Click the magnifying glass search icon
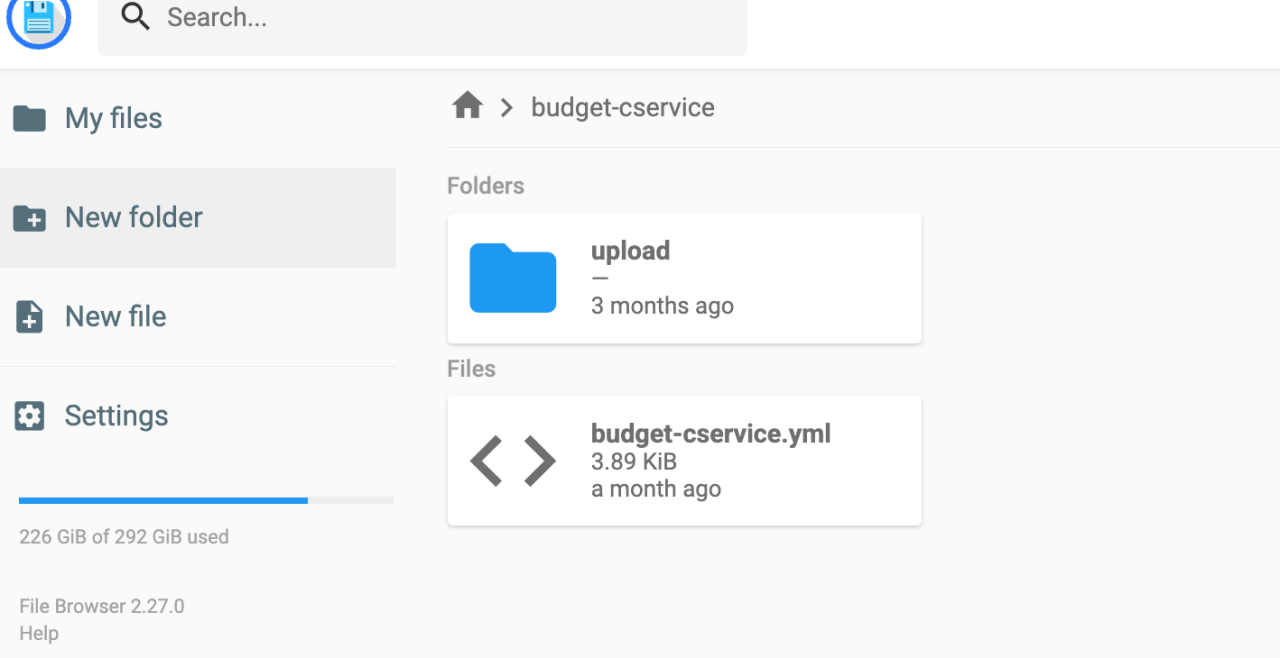The height and width of the screenshot is (658, 1280). tap(135, 17)
